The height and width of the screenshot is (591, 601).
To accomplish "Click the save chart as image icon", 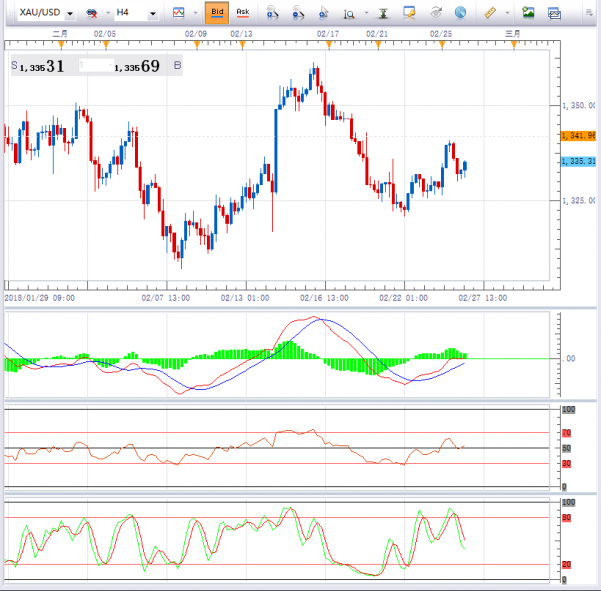I will click(x=528, y=13).
